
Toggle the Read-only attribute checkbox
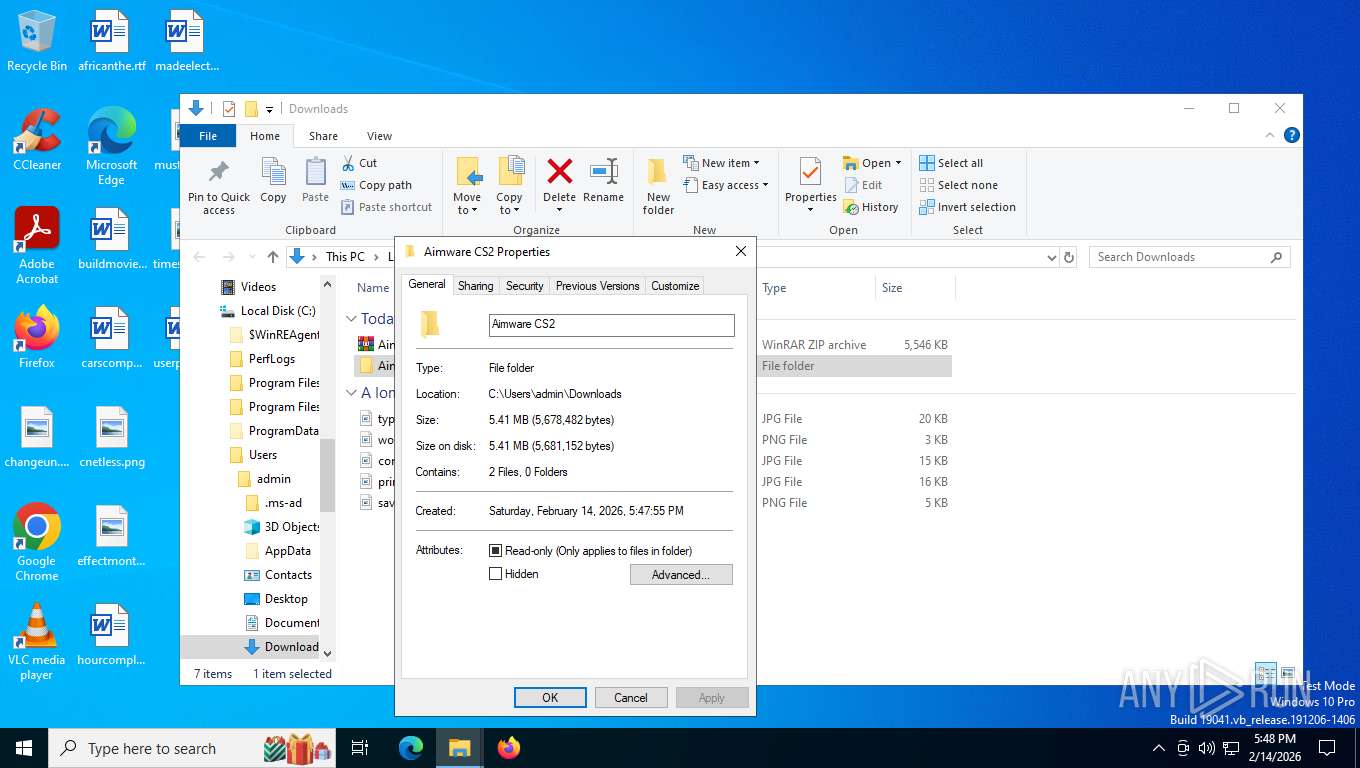[x=495, y=551]
